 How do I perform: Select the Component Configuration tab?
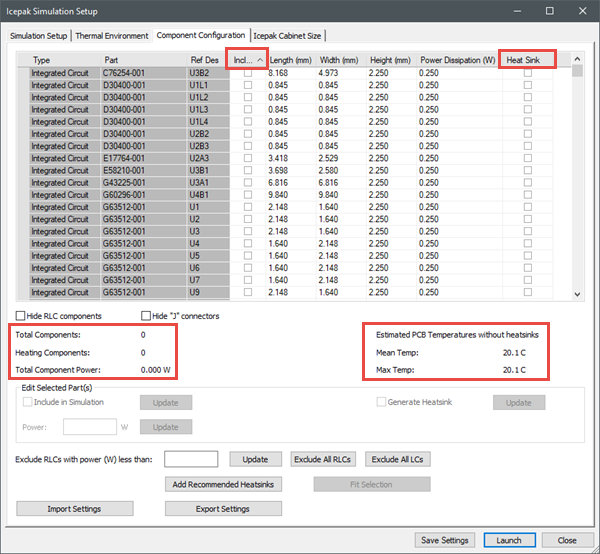click(x=201, y=35)
